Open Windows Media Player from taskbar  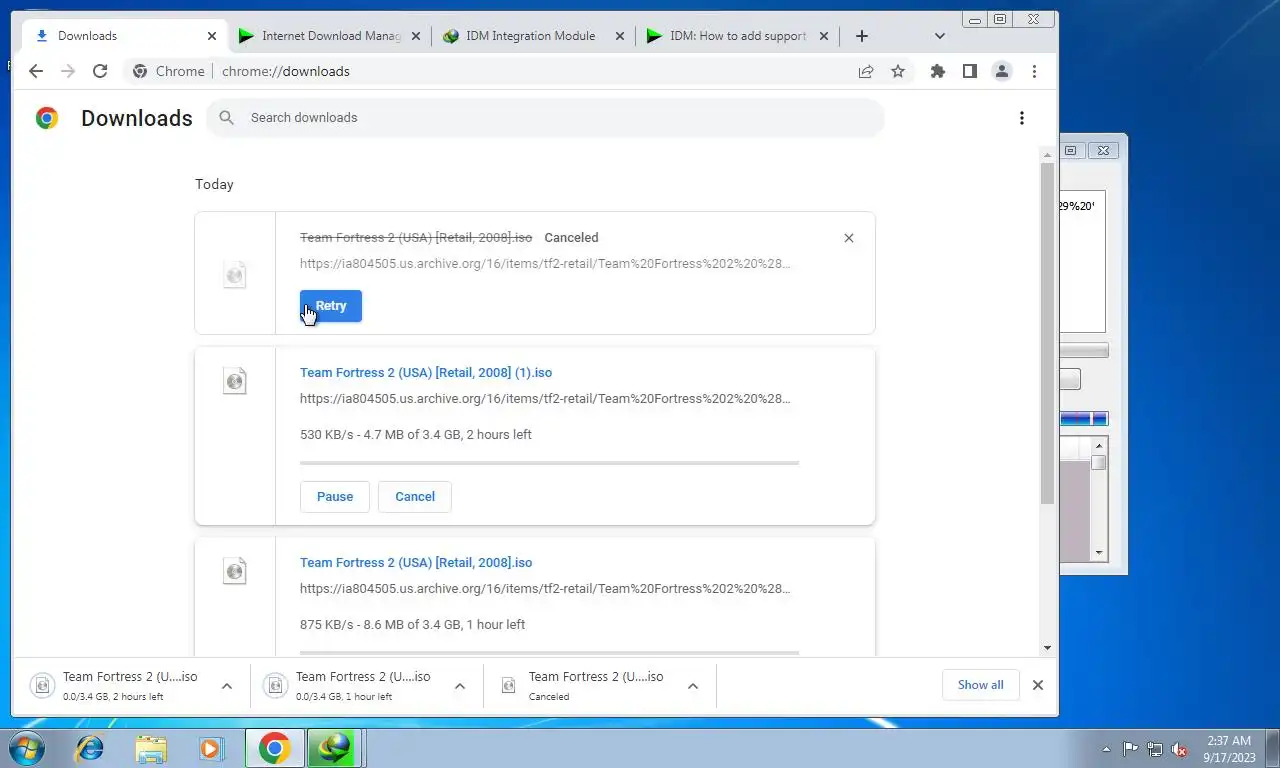click(211, 748)
